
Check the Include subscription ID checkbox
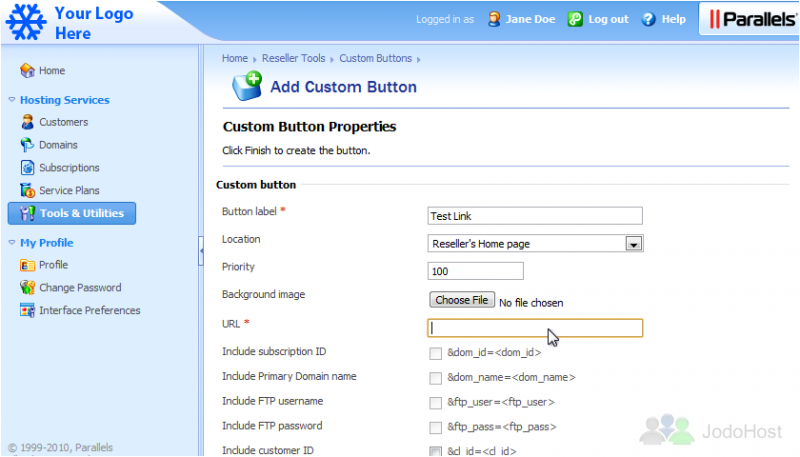coord(435,353)
